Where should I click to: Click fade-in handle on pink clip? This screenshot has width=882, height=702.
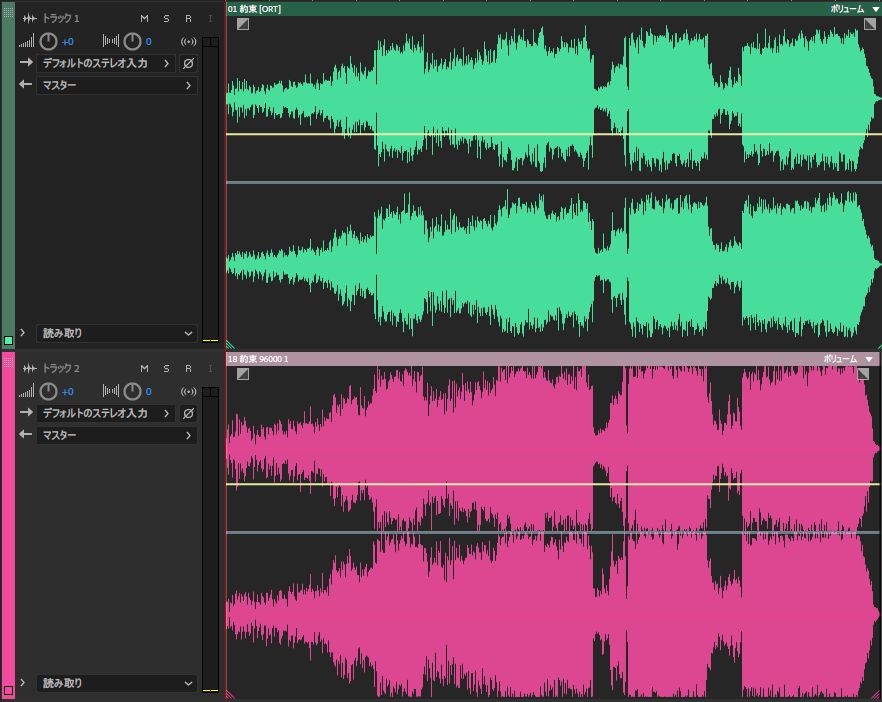[243, 374]
